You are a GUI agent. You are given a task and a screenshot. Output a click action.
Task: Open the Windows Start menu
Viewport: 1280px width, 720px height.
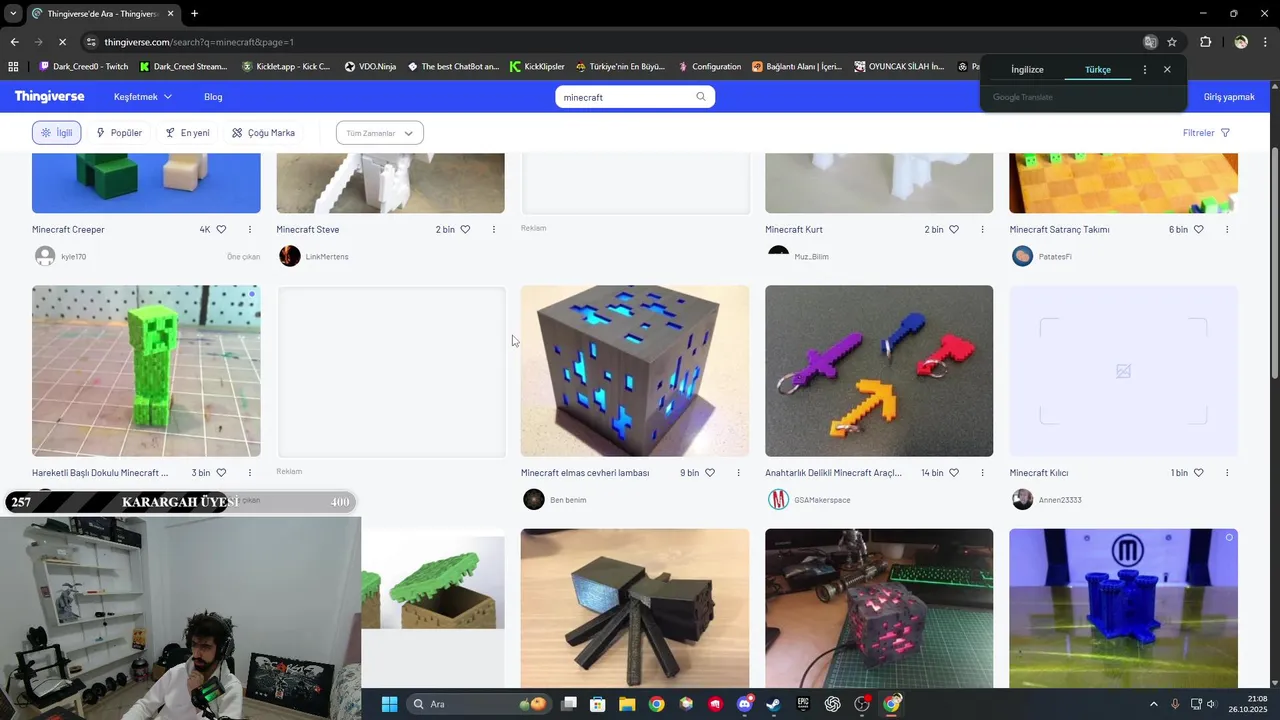tap(389, 704)
